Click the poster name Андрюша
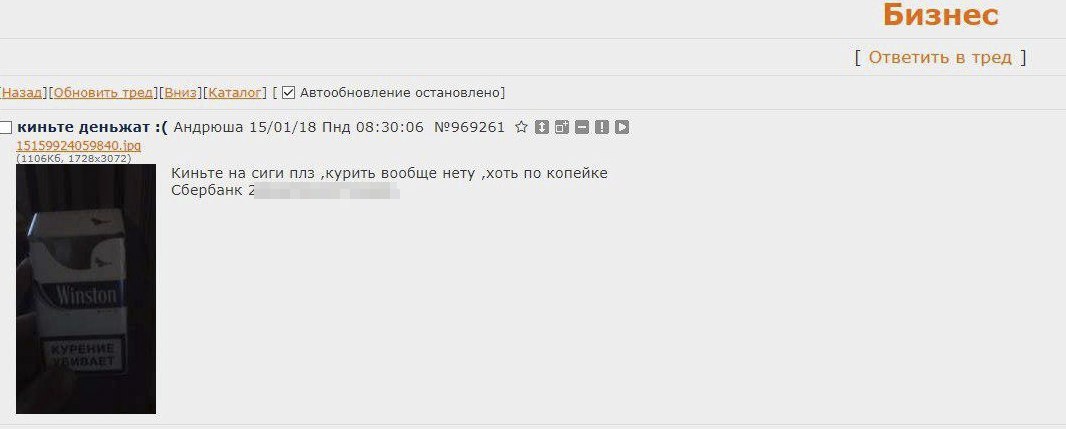The image size is (1066, 429). pos(209,127)
